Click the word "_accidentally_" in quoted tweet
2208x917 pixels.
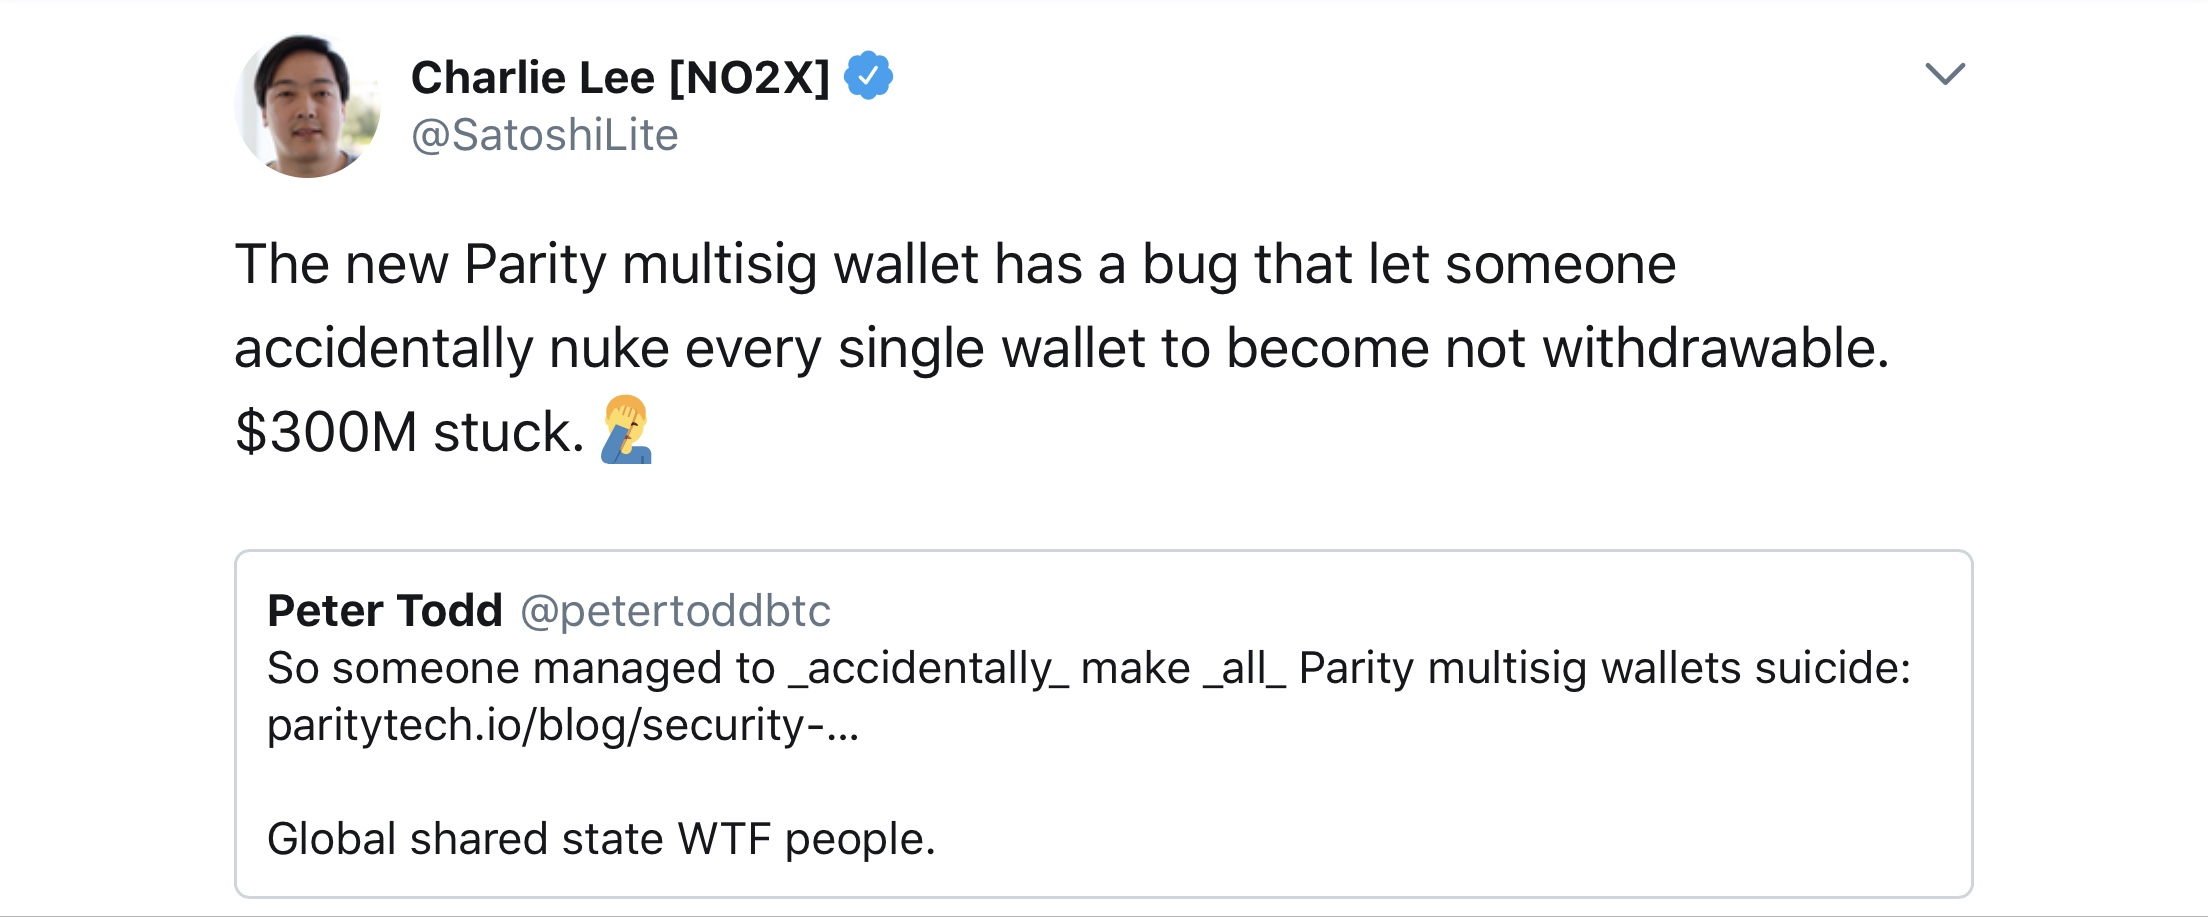coord(928,668)
